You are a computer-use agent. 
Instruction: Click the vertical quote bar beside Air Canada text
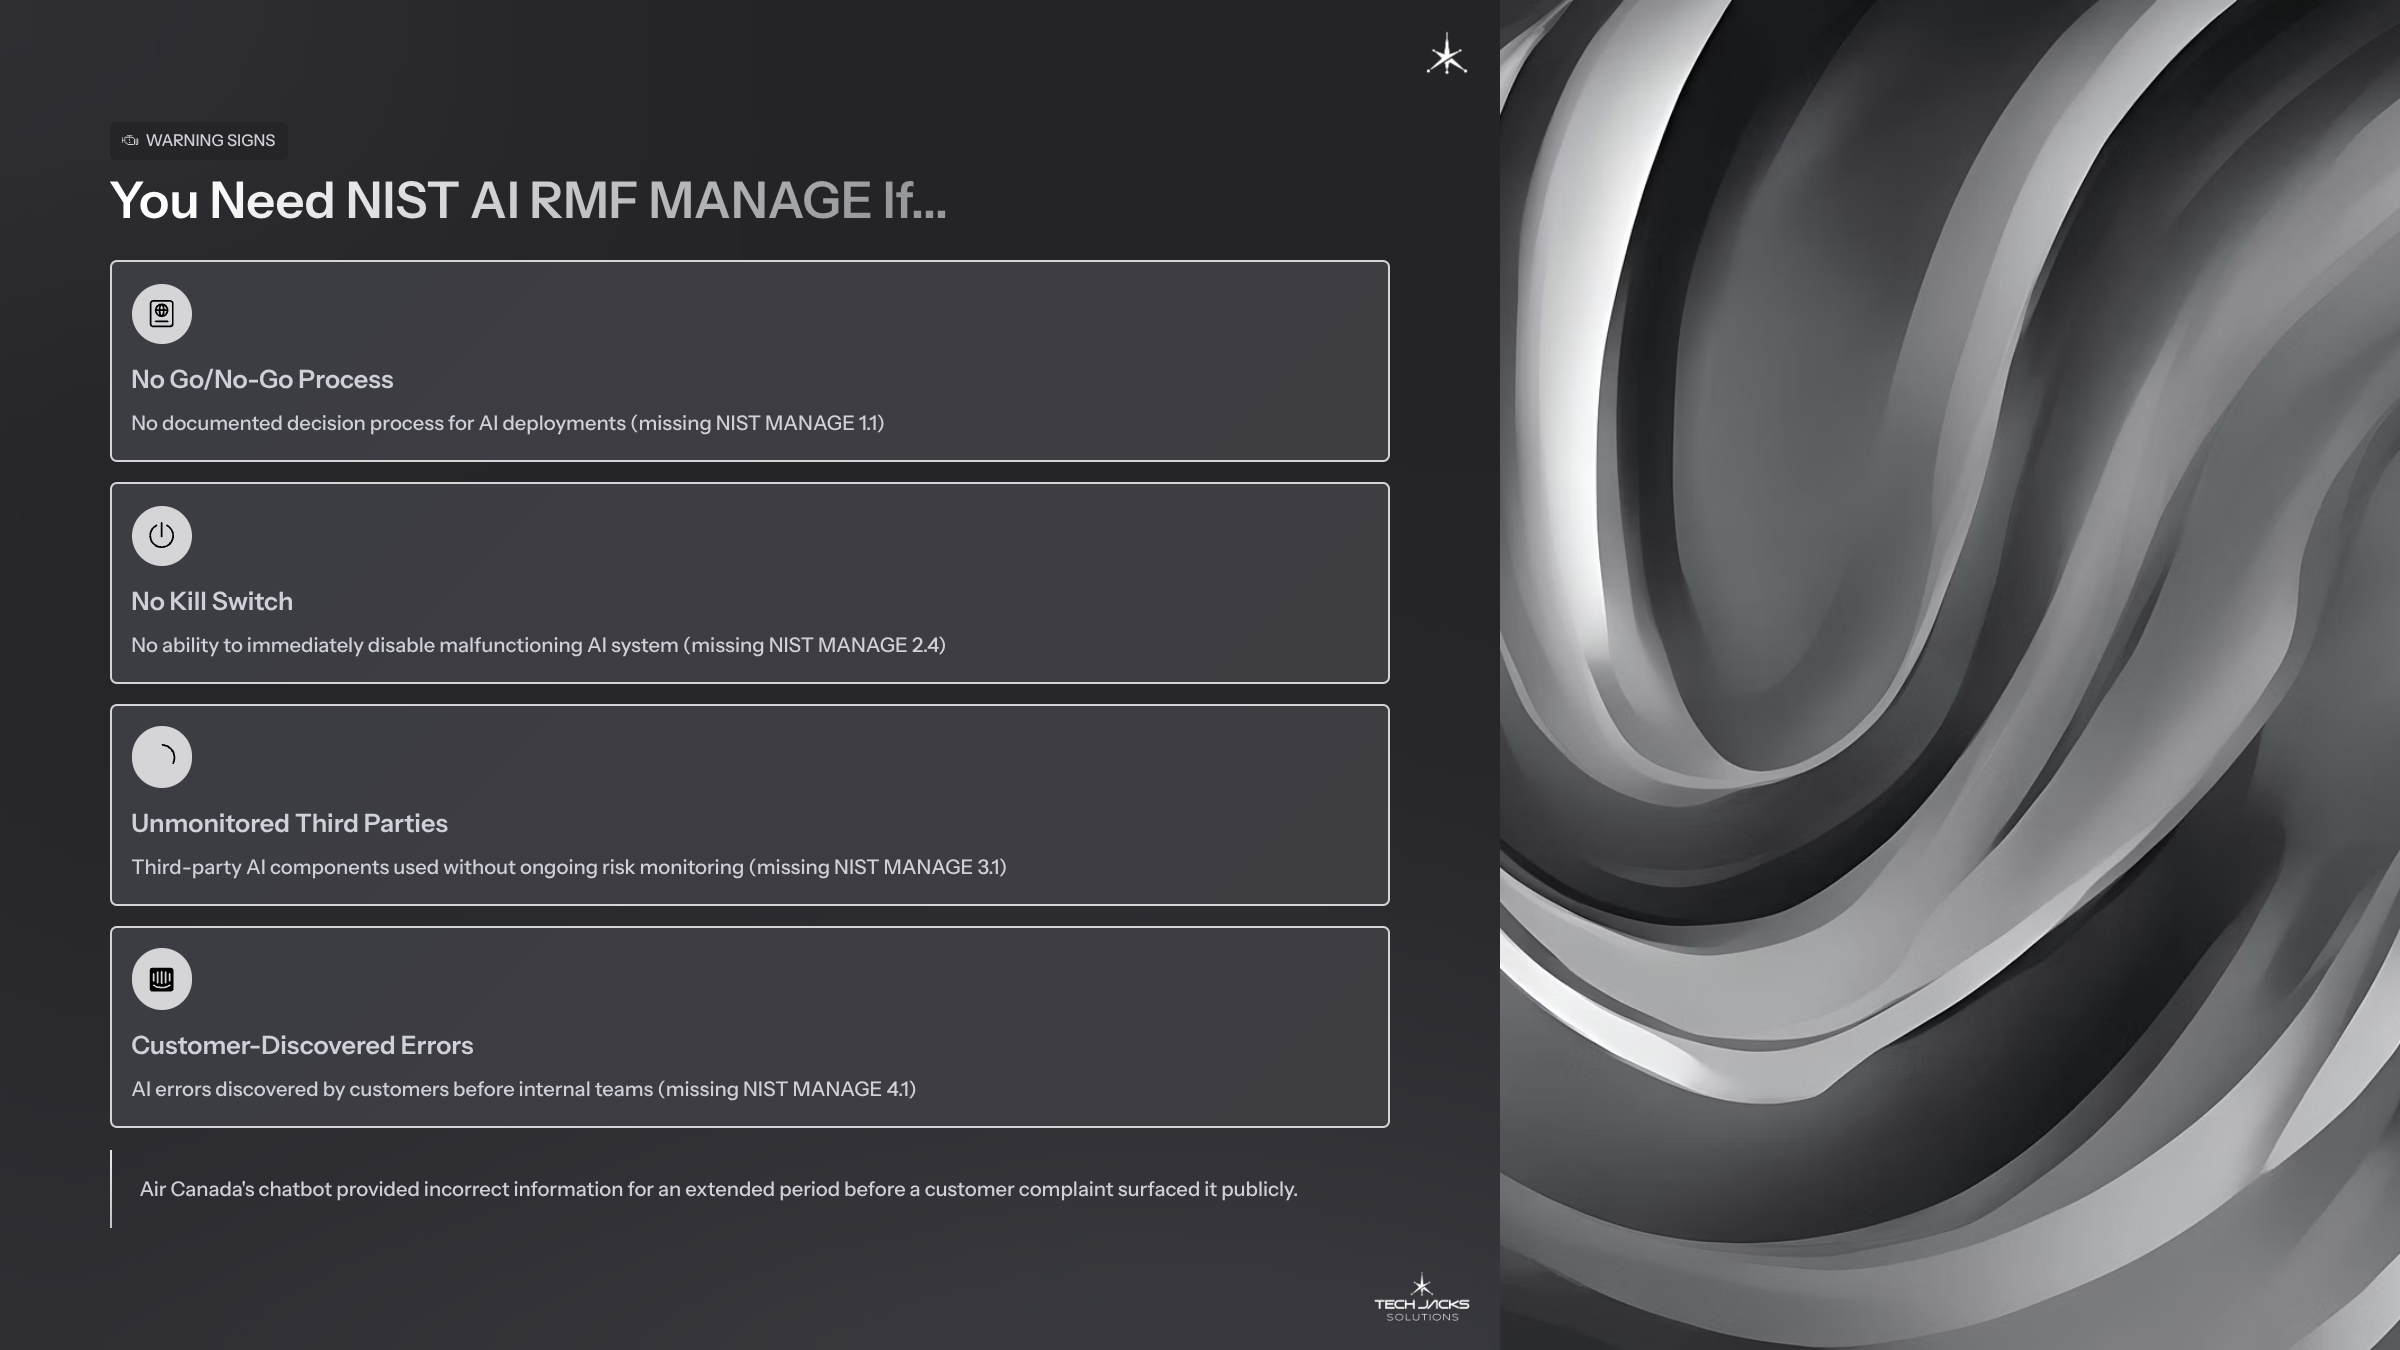111,1189
